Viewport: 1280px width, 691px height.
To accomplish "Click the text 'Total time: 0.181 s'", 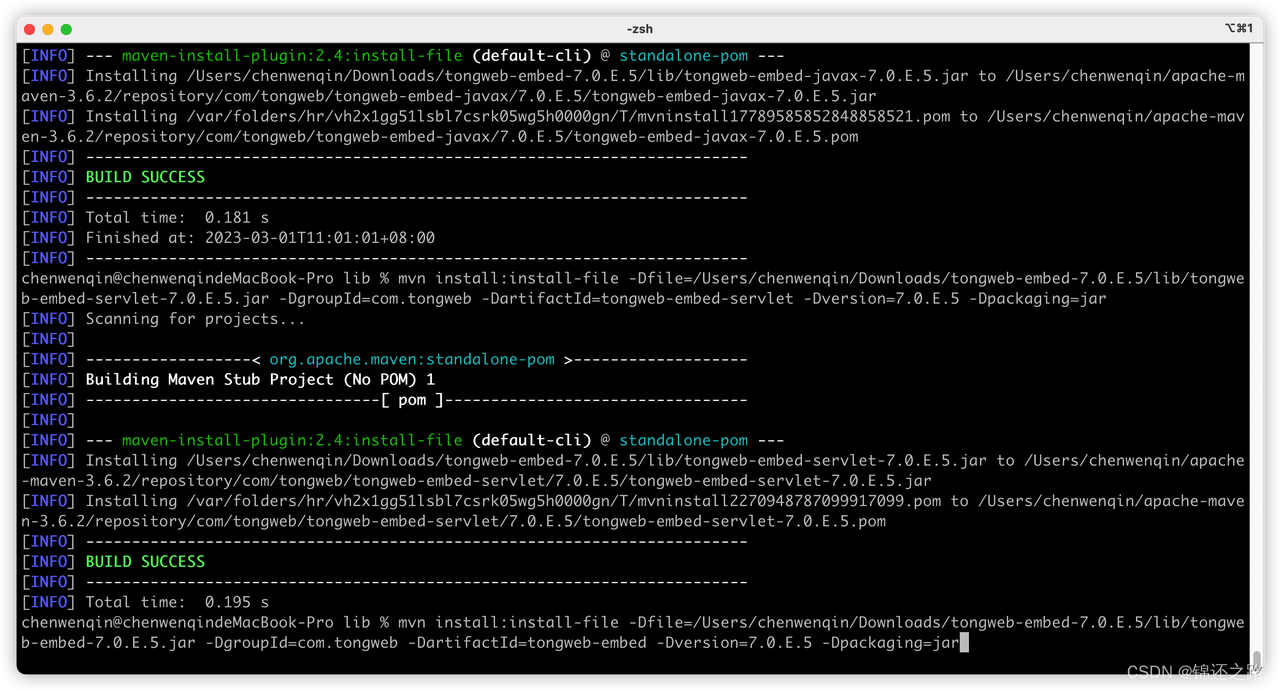I will tap(177, 217).
